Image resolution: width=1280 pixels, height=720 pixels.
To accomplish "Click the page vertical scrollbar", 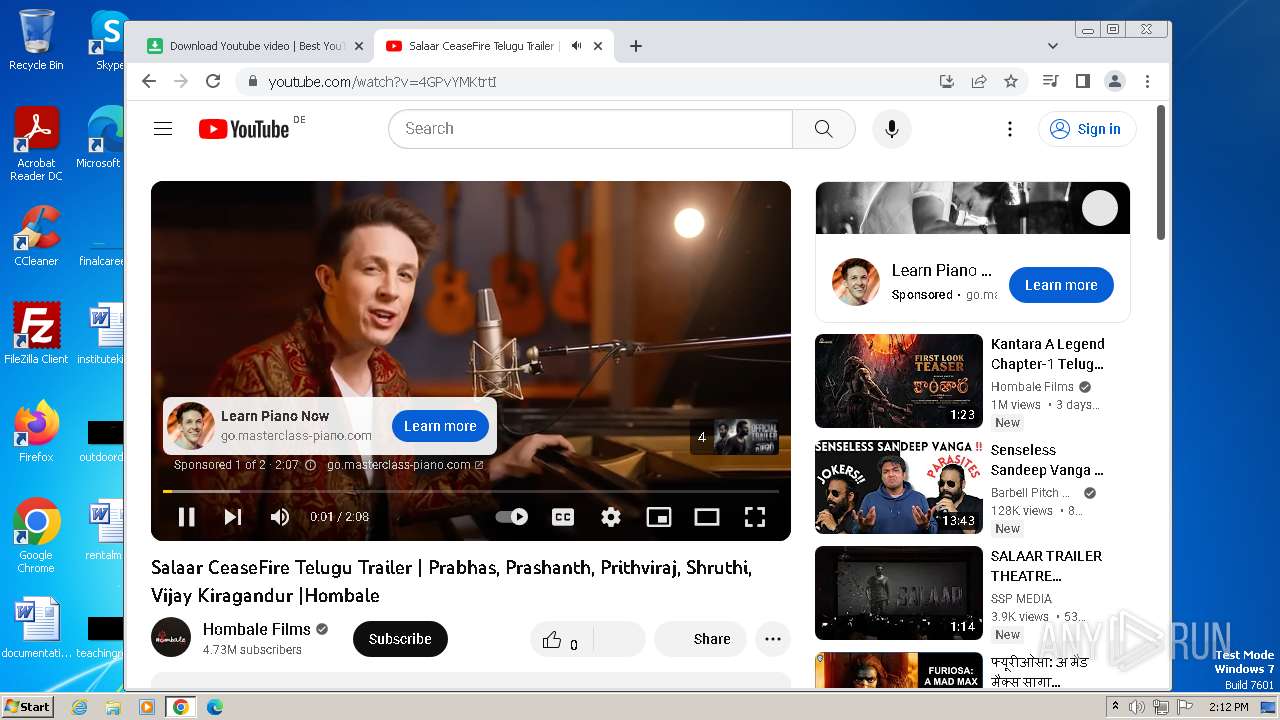I will click(1161, 172).
